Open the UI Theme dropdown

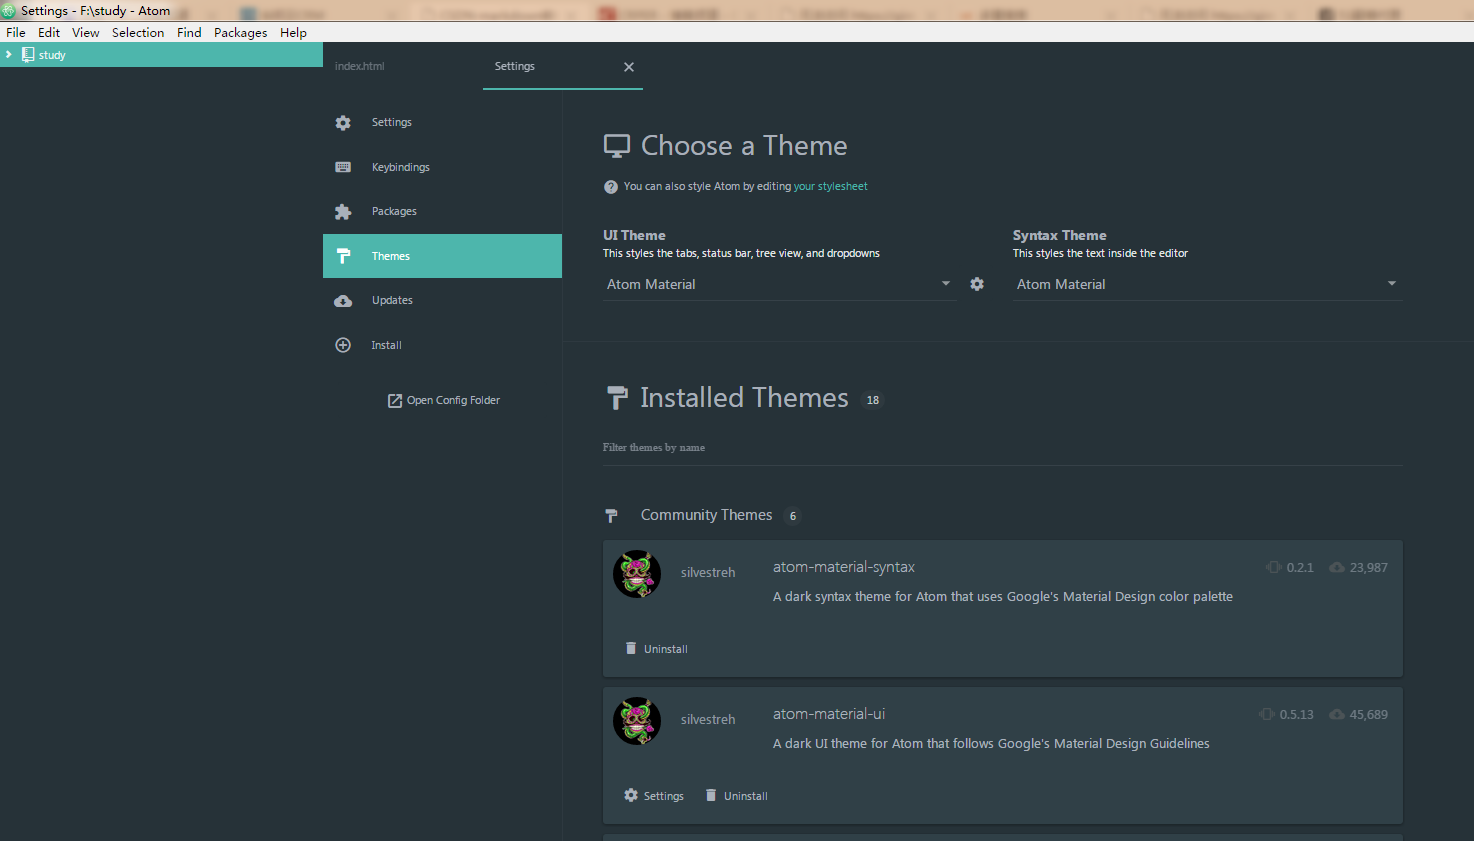pos(778,285)
